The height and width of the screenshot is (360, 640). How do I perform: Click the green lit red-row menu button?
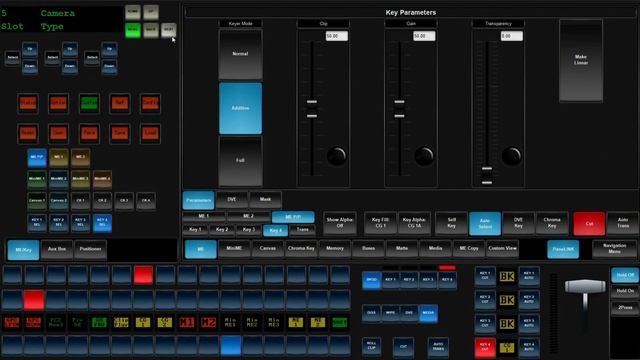pos(89,103)
